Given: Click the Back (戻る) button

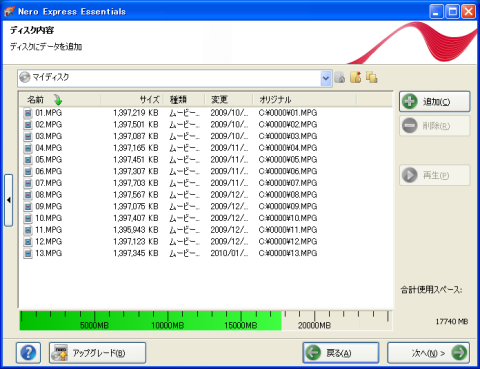Looking at the screenshot, I should point(341,353).
